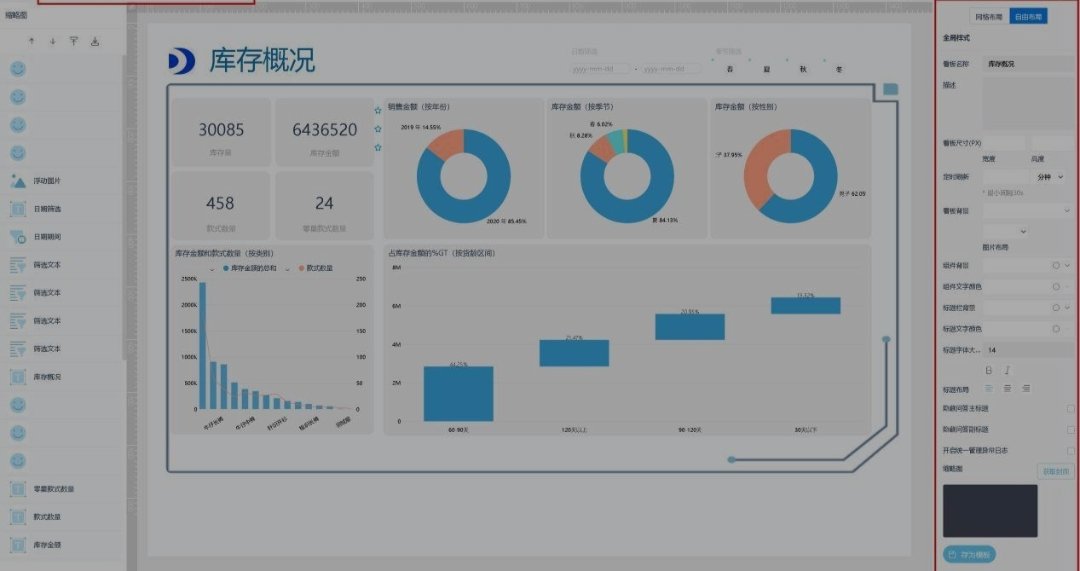Click the move layer up arrow icon
This screenshot has width=1080, height=571.
click(x=31, y=41)
